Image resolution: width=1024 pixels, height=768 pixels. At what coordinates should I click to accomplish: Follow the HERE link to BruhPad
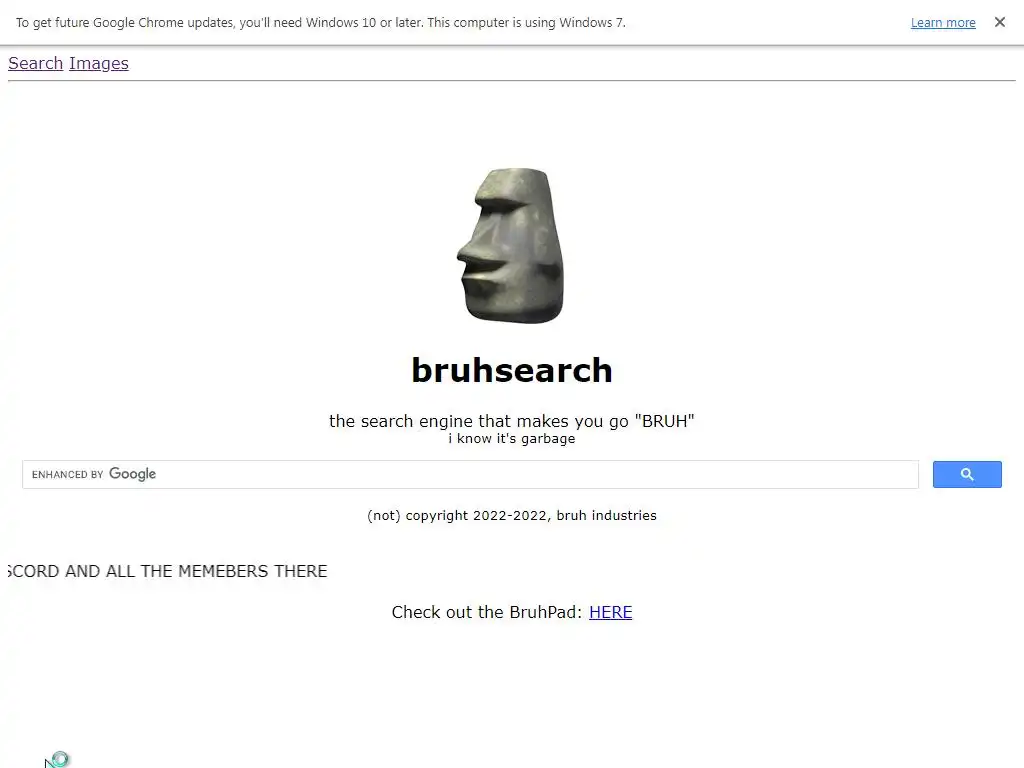(611, 612)
